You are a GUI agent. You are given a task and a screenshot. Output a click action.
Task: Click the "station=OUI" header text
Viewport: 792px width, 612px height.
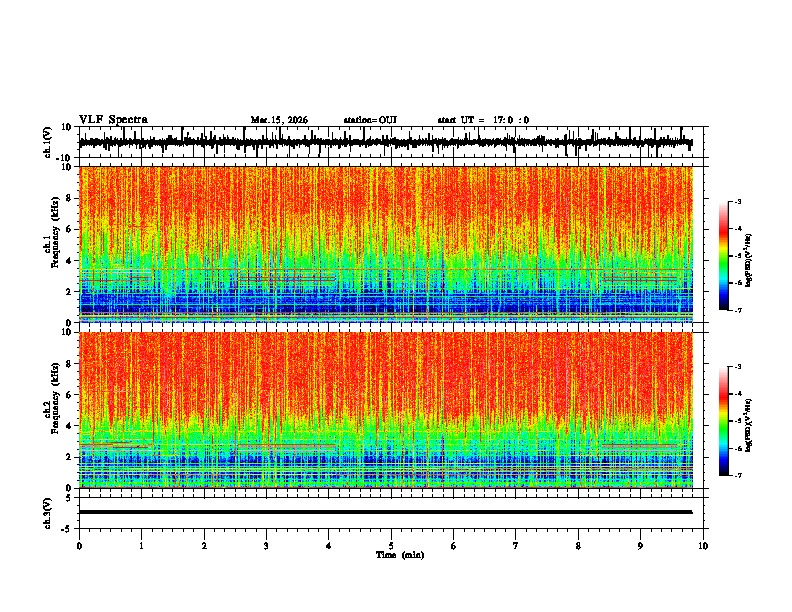[370, 120]
